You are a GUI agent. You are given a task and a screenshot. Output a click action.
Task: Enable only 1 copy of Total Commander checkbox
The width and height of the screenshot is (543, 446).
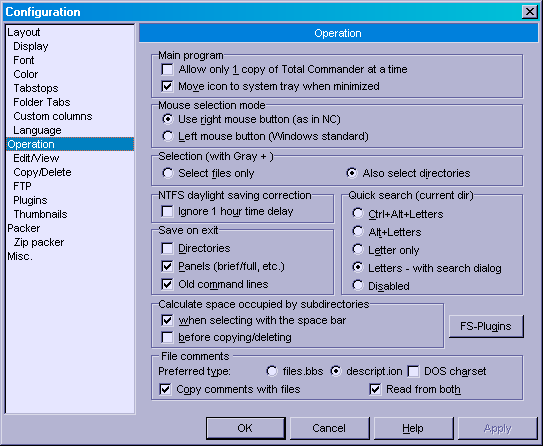(168, 70)
